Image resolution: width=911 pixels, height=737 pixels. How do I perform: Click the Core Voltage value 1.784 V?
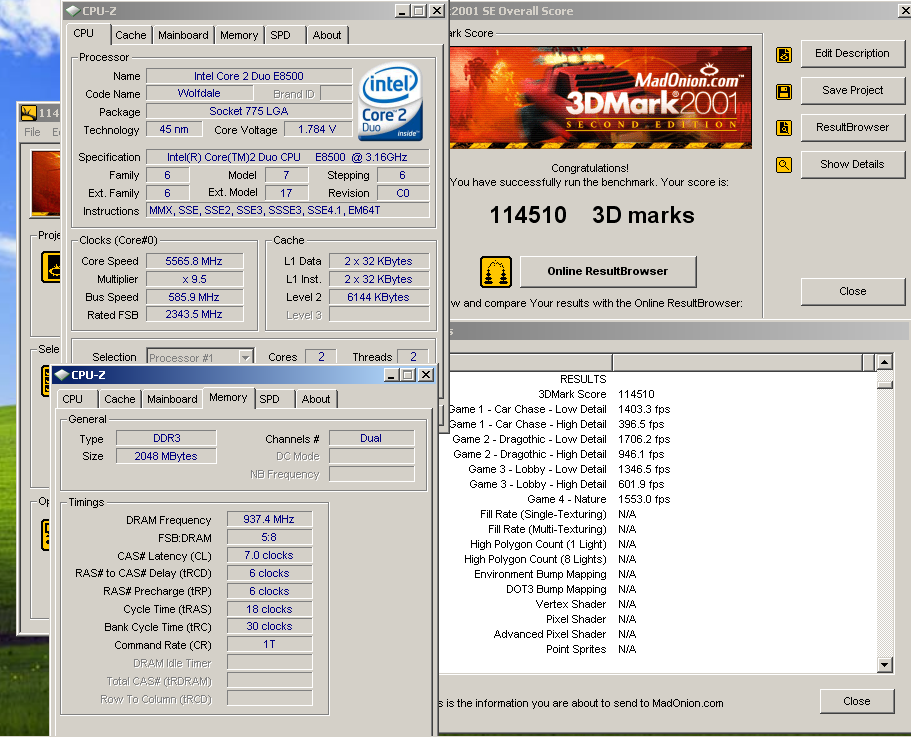[317, 129]
